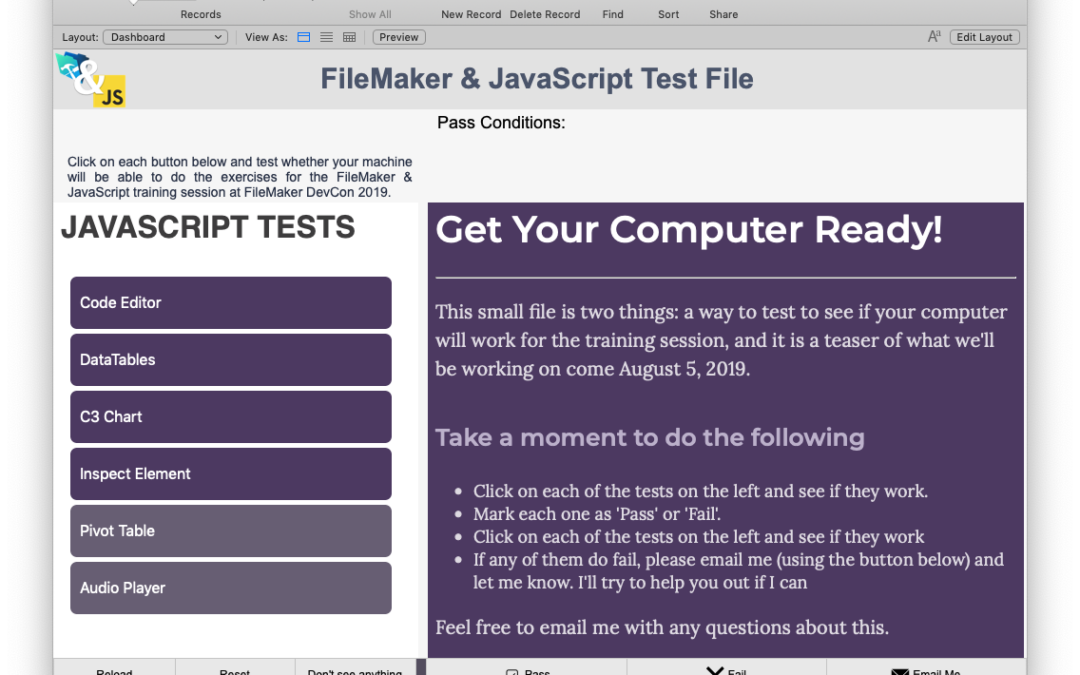The width and height of the screenshot is (1080, 675).
Task: Mark the test as Pass
Action: point(527,669)
